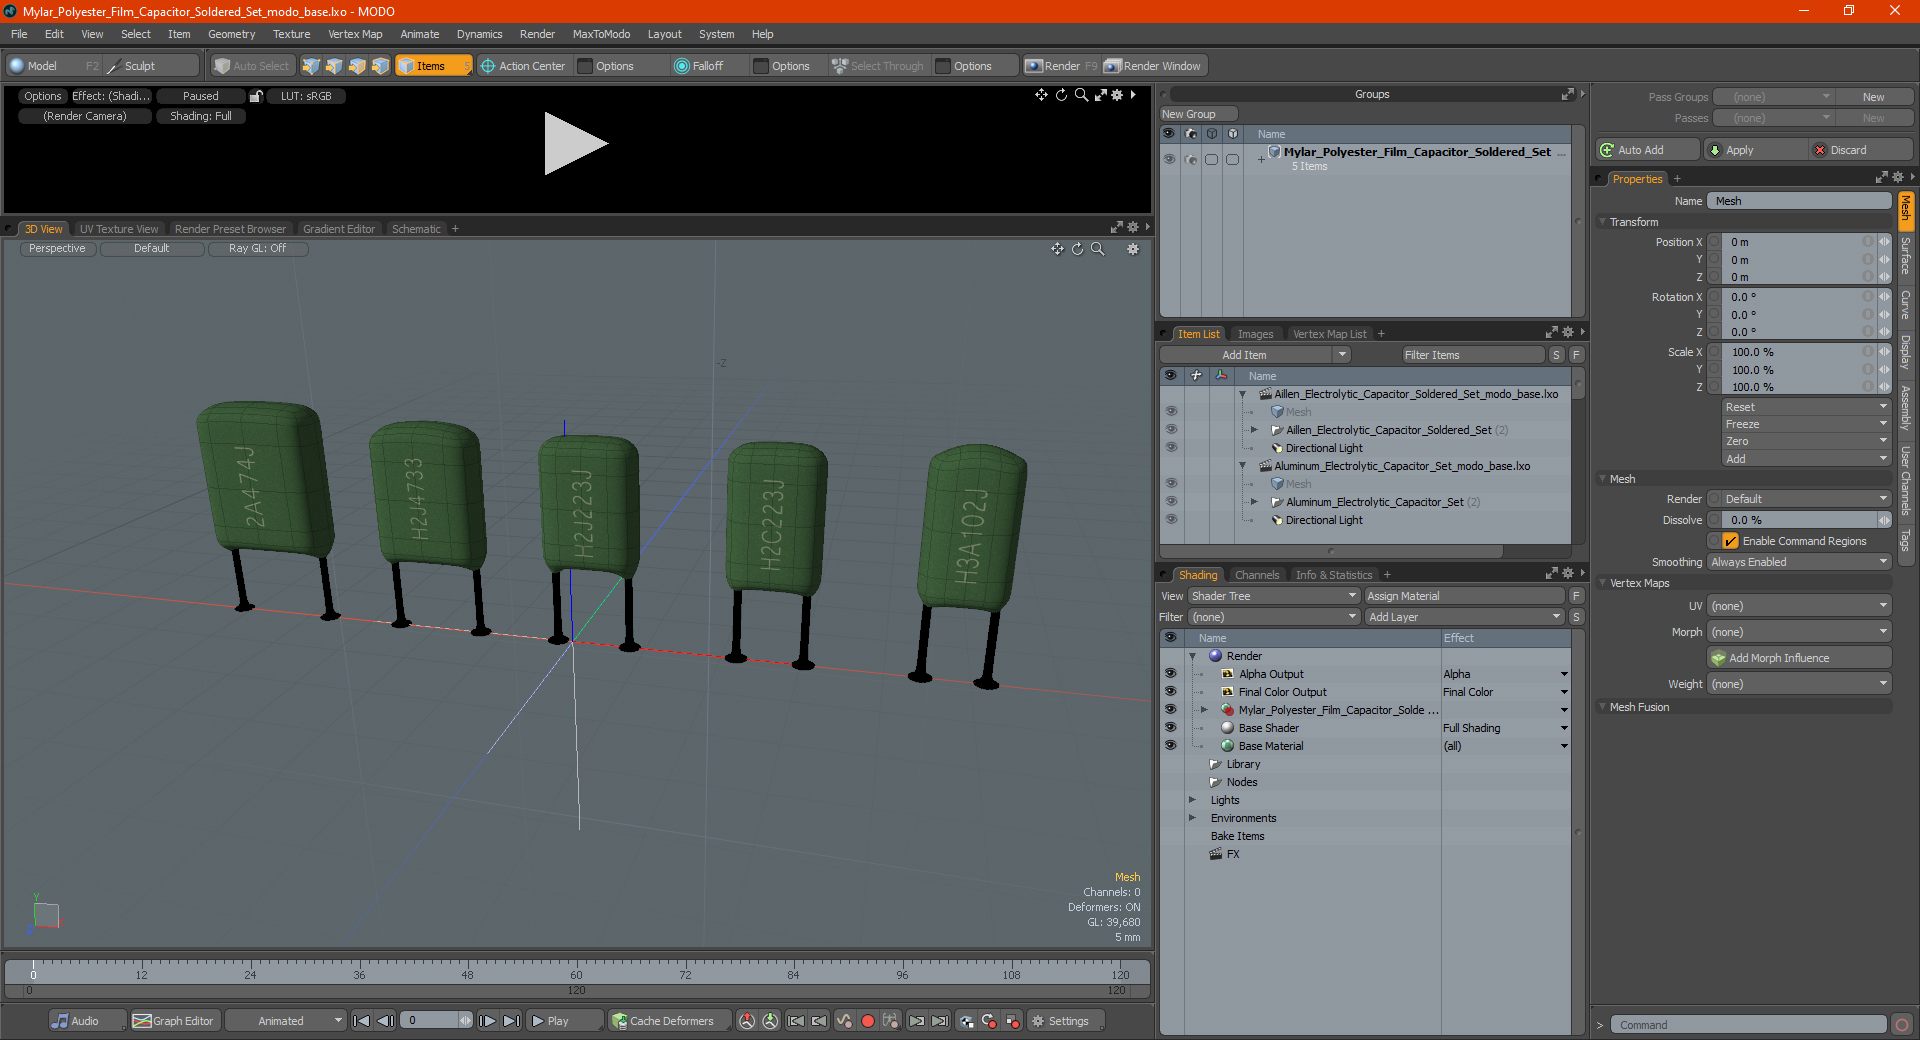Open the Vertex Map menu
Image resolution: width=1920 pixels, height=1040 pixels.
(x=355, y=34)
